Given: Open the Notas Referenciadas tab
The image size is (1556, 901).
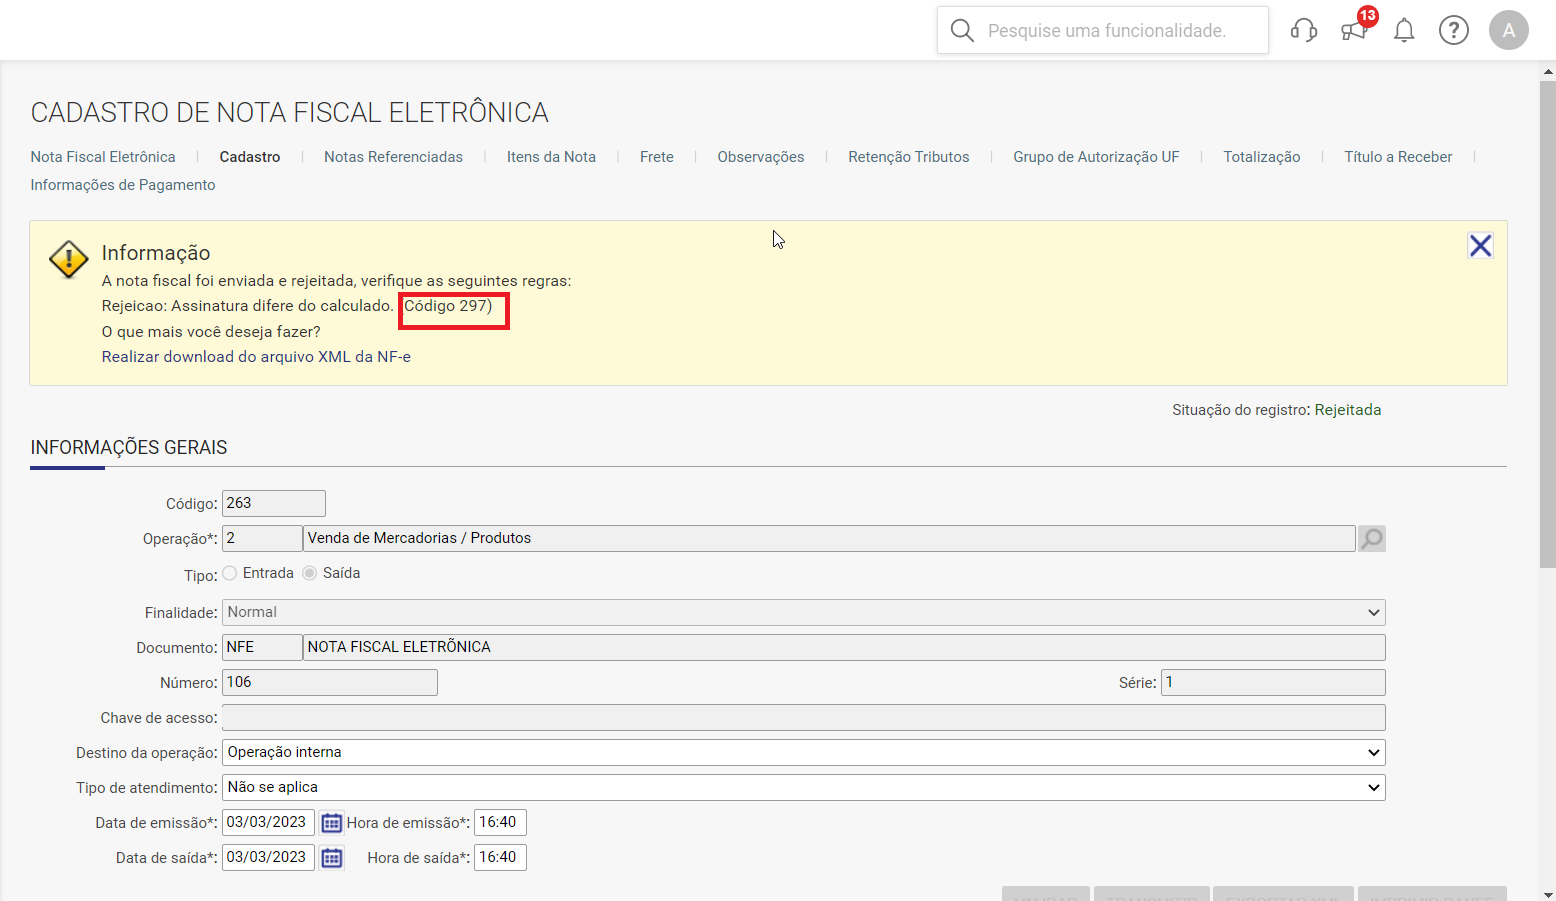Looking at the screenshot, I should tap(393, 157).
